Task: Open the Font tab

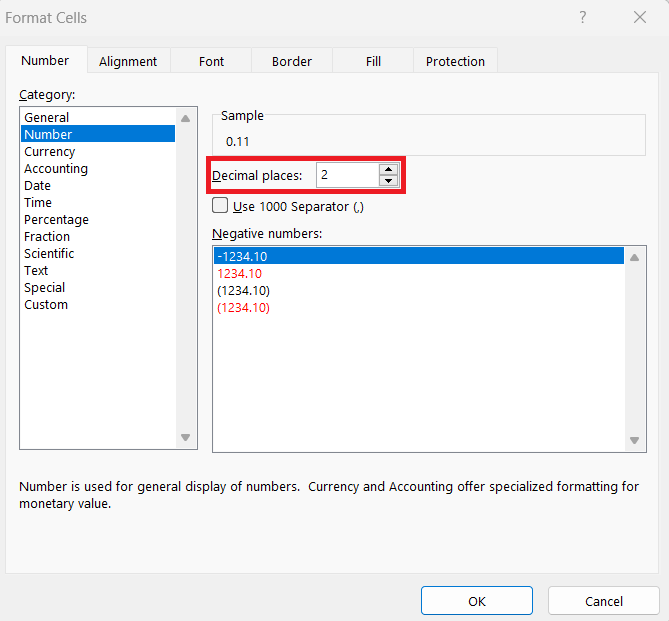Action: pyautogui.click(x=211, y=61)
